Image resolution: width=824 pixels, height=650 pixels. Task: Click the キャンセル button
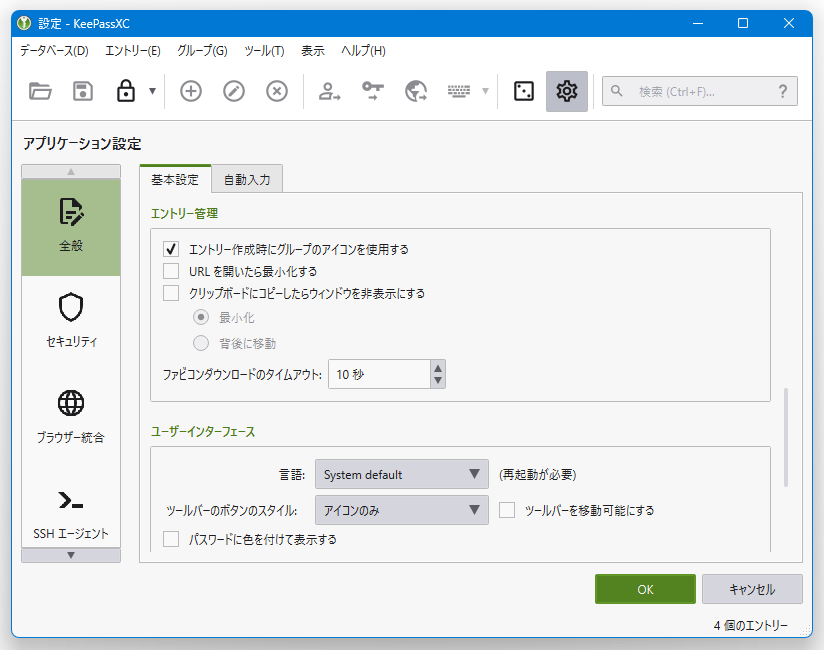tap(752, 589)
